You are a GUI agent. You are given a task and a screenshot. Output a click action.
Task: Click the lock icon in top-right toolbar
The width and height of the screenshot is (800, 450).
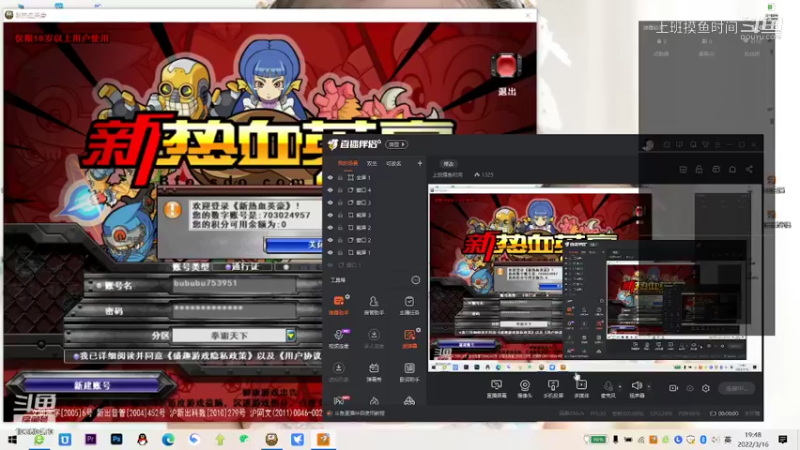[699, 169]
